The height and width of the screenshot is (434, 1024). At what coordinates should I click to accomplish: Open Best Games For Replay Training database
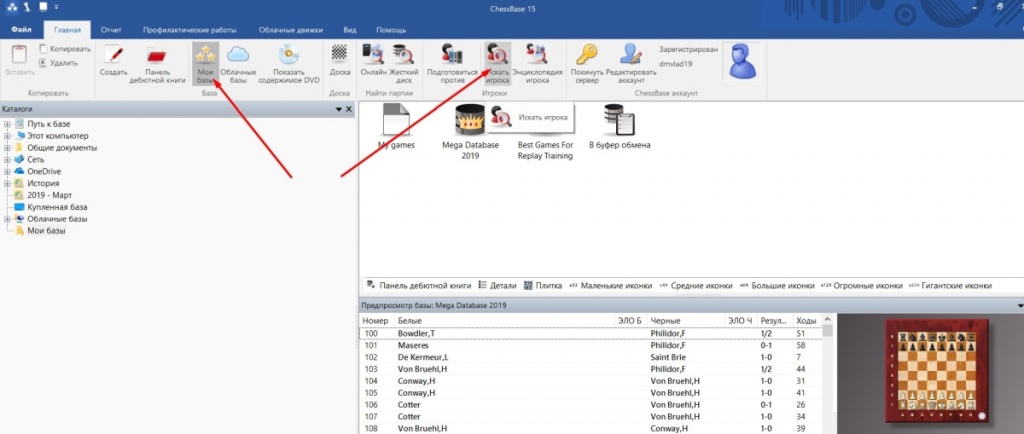(545, 151)
